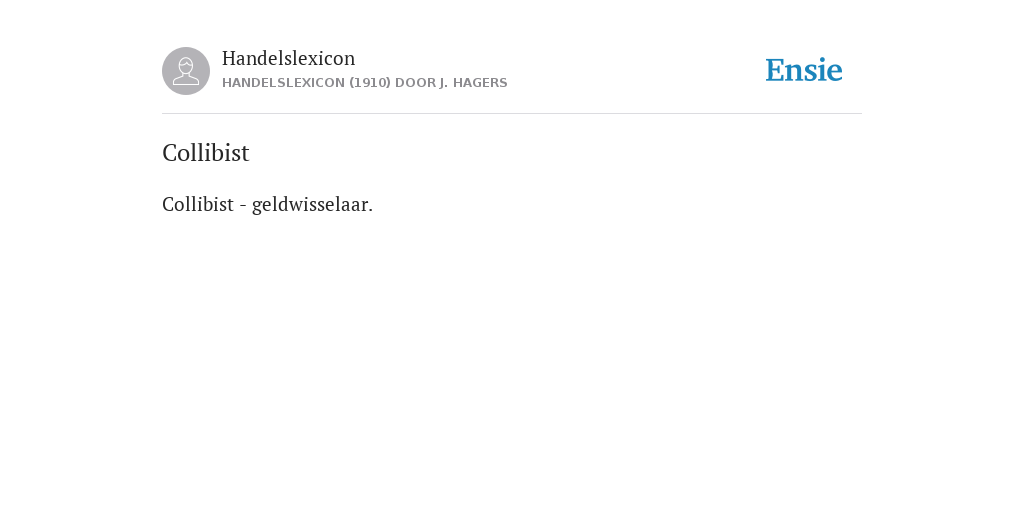Click Collibist at the start of the definition

tap(198, 204)
